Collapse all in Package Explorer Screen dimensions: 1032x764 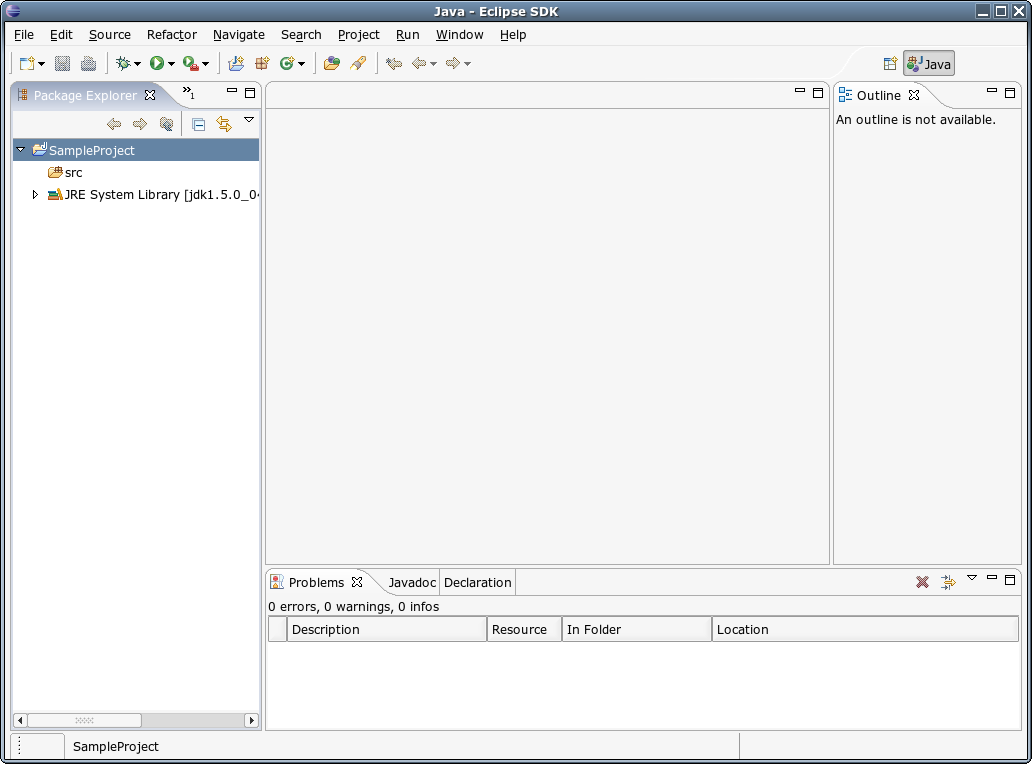[x=198, y=124]
